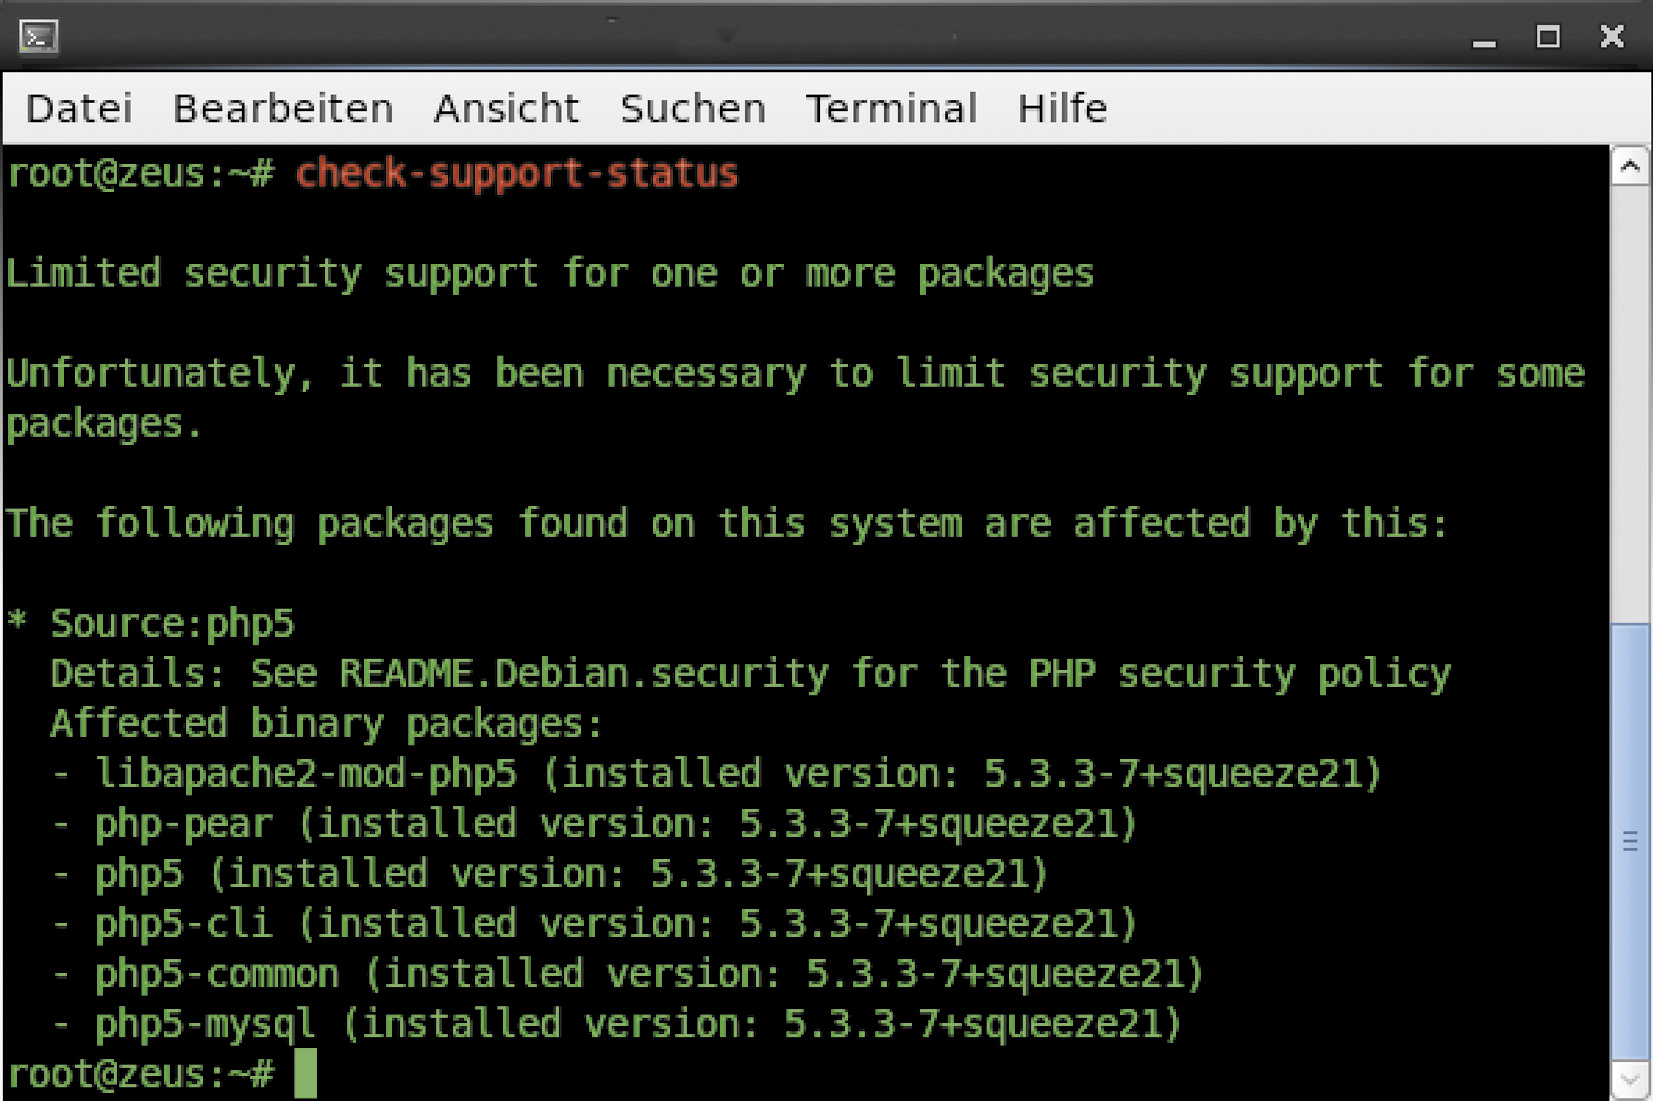Maximize the terminal window
This screenshot has width=1653, height=1101.
click(x=1548, y=37)
